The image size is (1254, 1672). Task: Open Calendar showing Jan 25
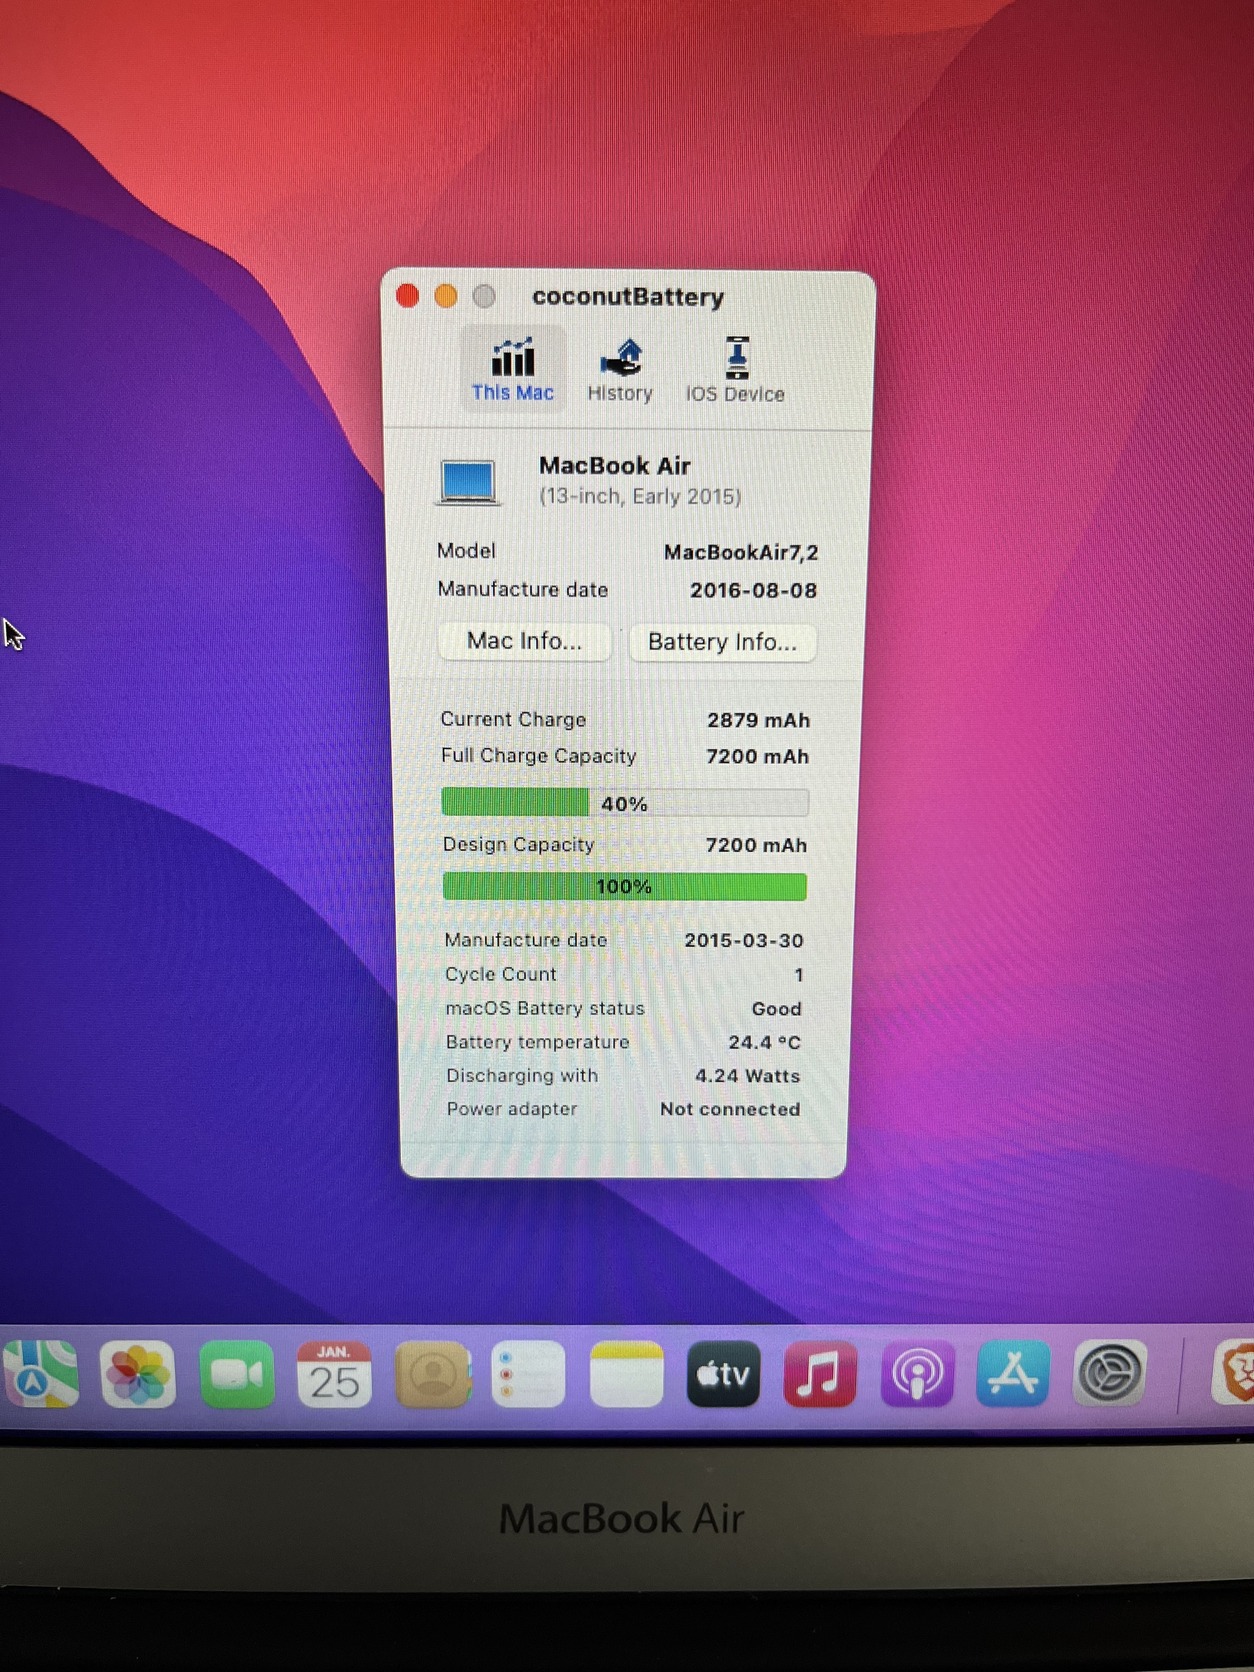pyautogui.click(x=334, y=1375)
